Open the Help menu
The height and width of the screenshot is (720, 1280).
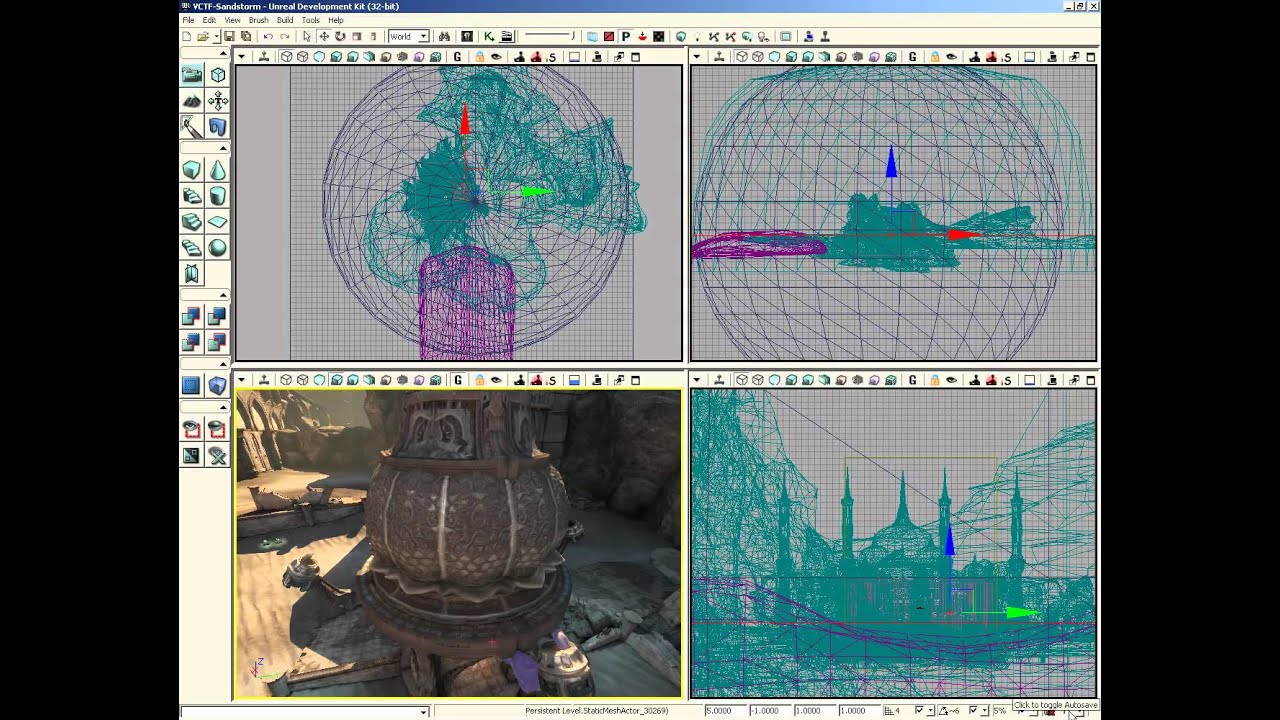[x=336, y=20]
